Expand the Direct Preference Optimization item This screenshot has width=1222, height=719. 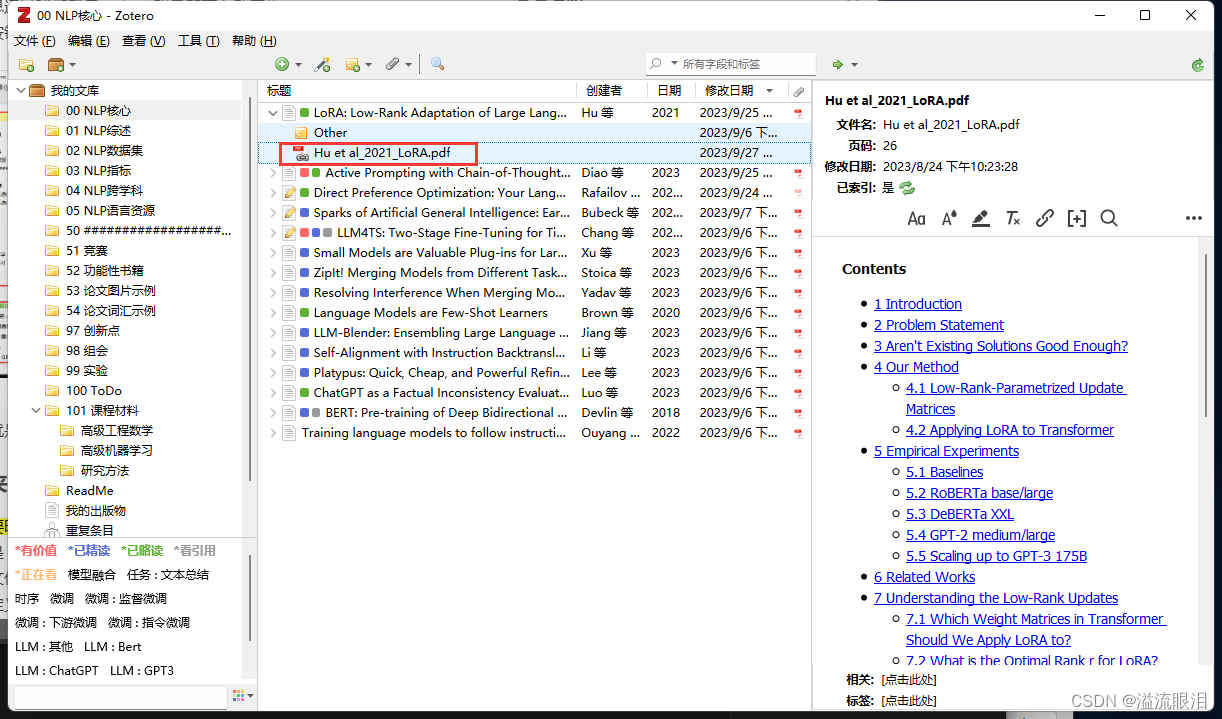(x=273, y=193)
